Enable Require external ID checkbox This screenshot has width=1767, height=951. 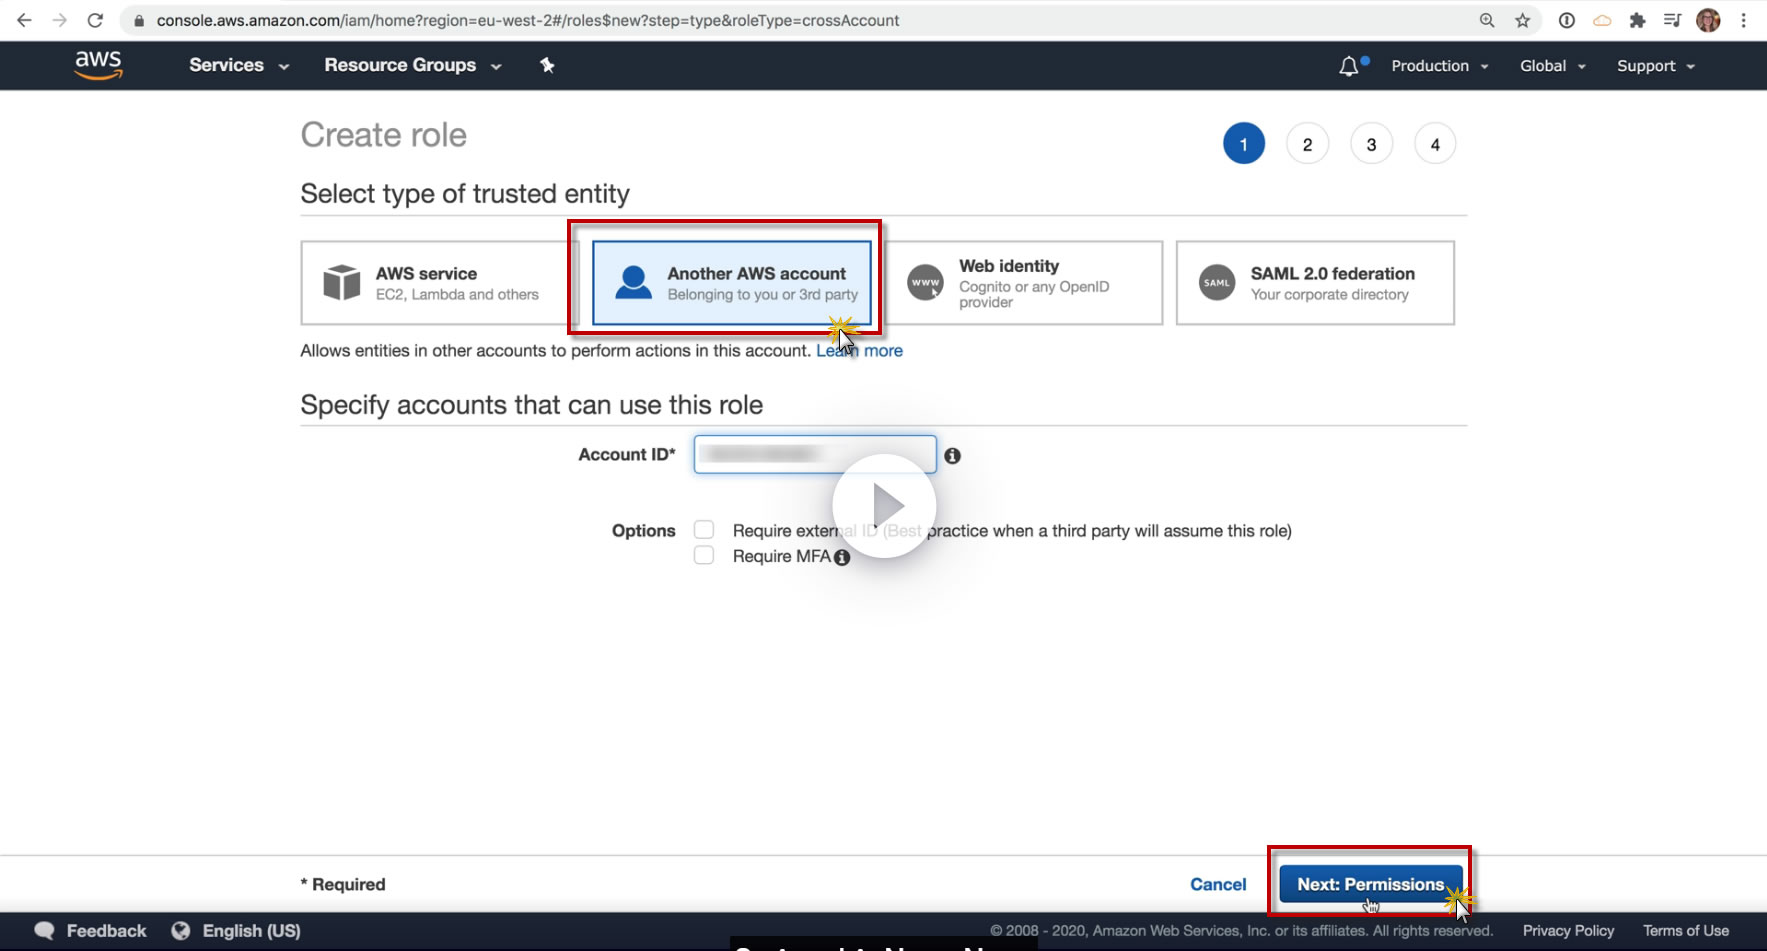tap(704, 530)
